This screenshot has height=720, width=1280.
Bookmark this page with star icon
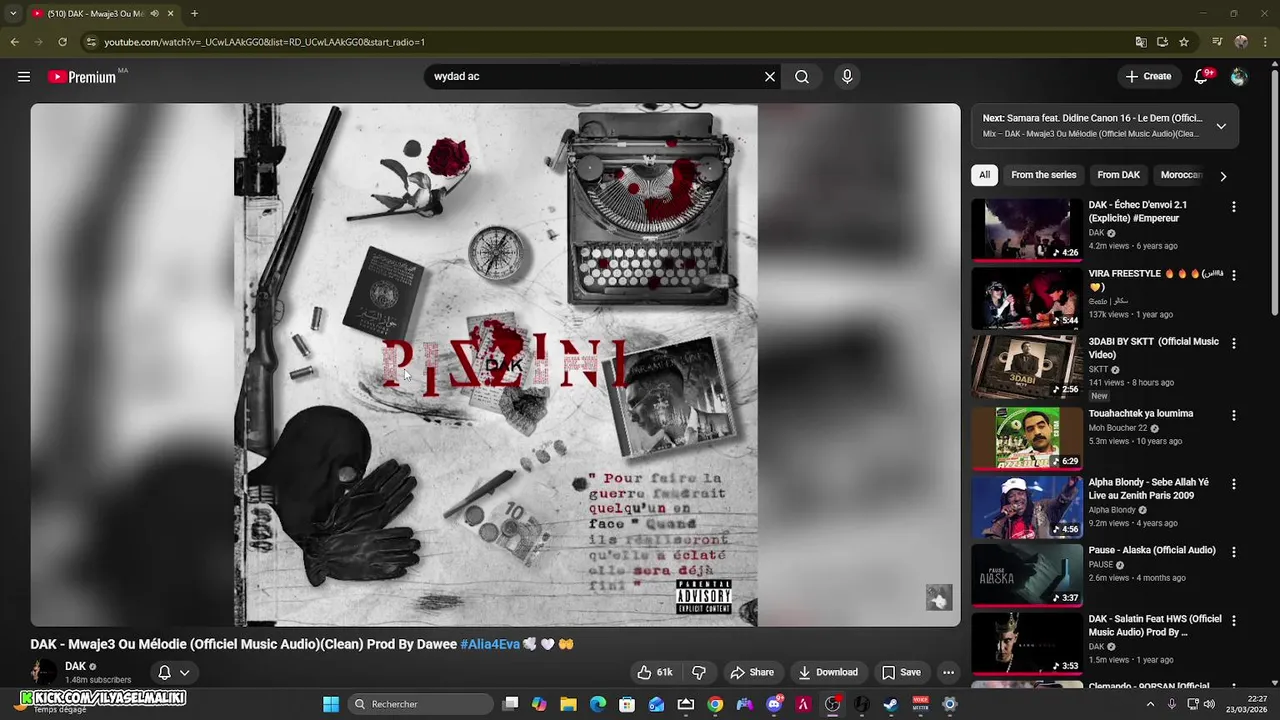[x=1184, y=42]
